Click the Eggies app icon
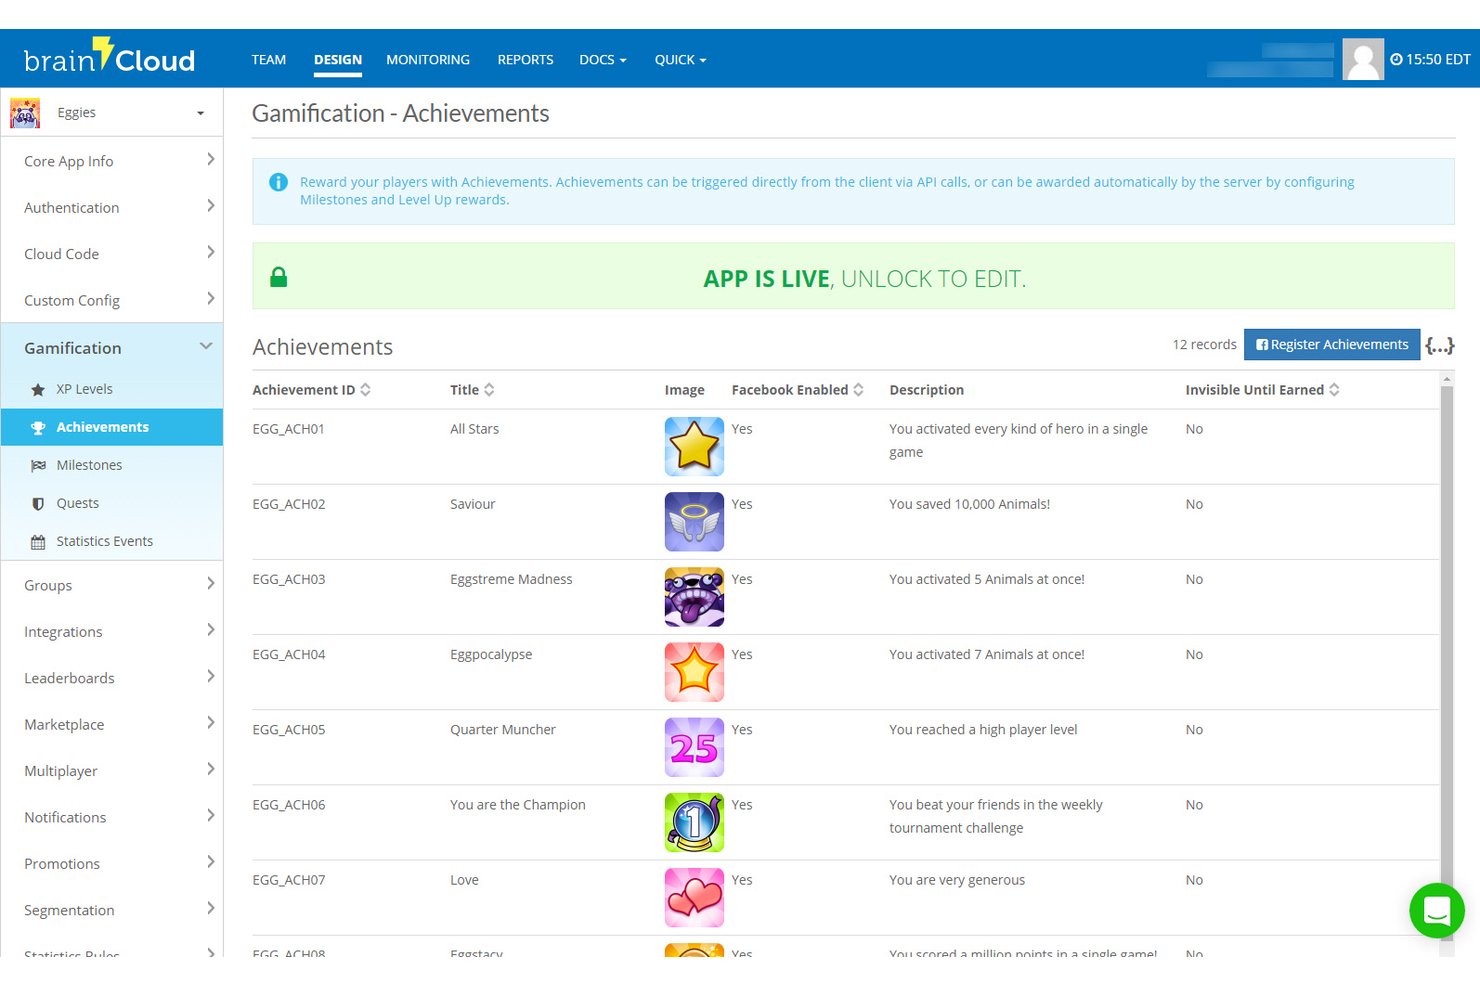 tap(25, 113)
